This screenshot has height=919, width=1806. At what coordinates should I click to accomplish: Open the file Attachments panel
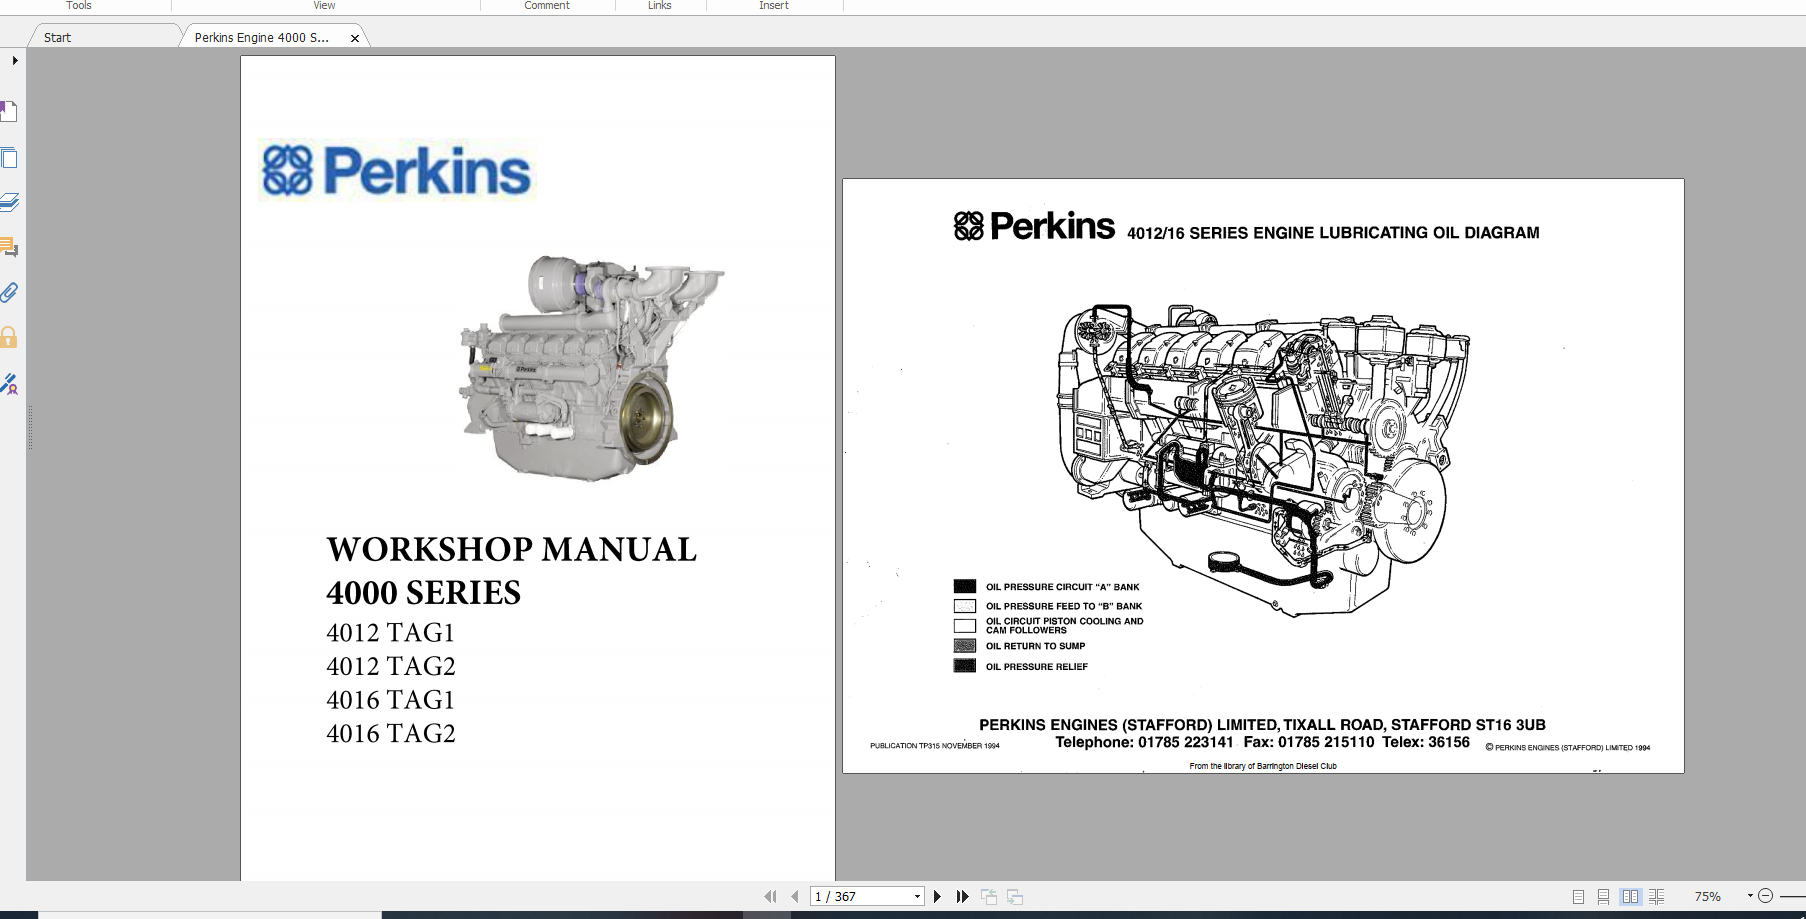click(x=10, y=293)
